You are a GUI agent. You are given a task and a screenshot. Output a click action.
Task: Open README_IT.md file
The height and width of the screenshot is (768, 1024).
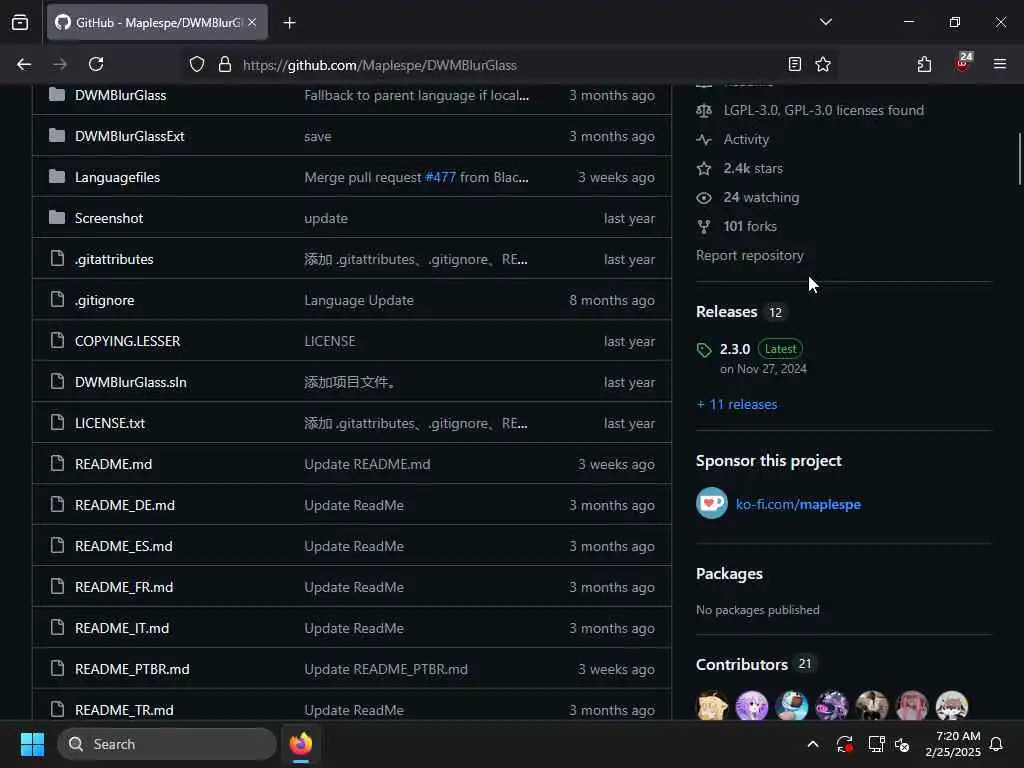(x=122, y=628)
